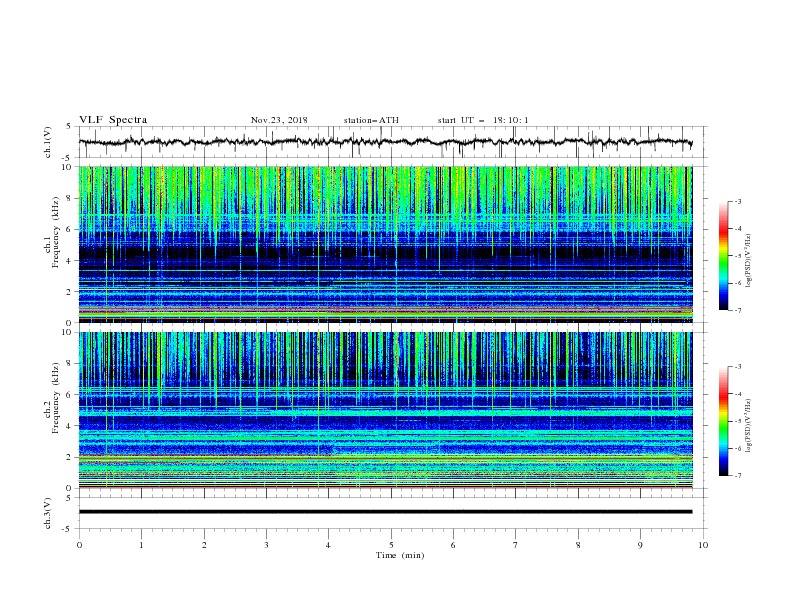The image size is (792, 612).
Task: Click the "4" kHz tick on ch.2 axis
Action: coord(69,426)
